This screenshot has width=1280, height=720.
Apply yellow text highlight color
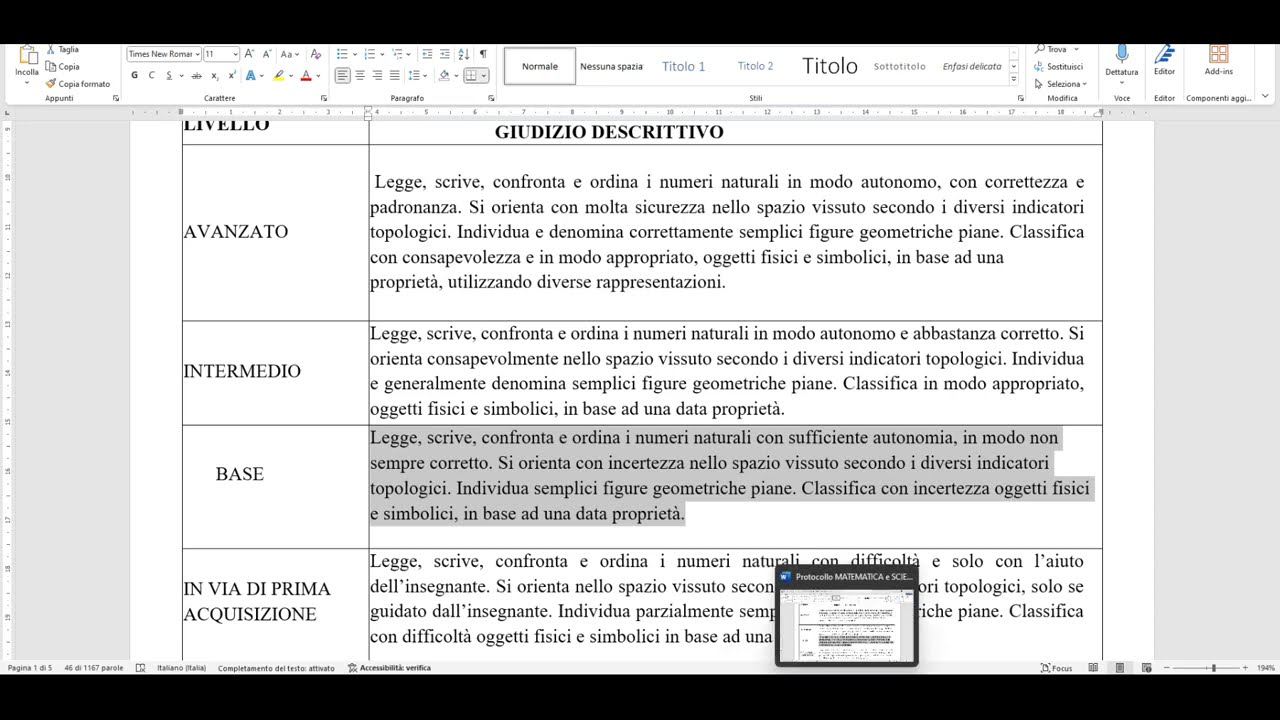click(279, 75)
